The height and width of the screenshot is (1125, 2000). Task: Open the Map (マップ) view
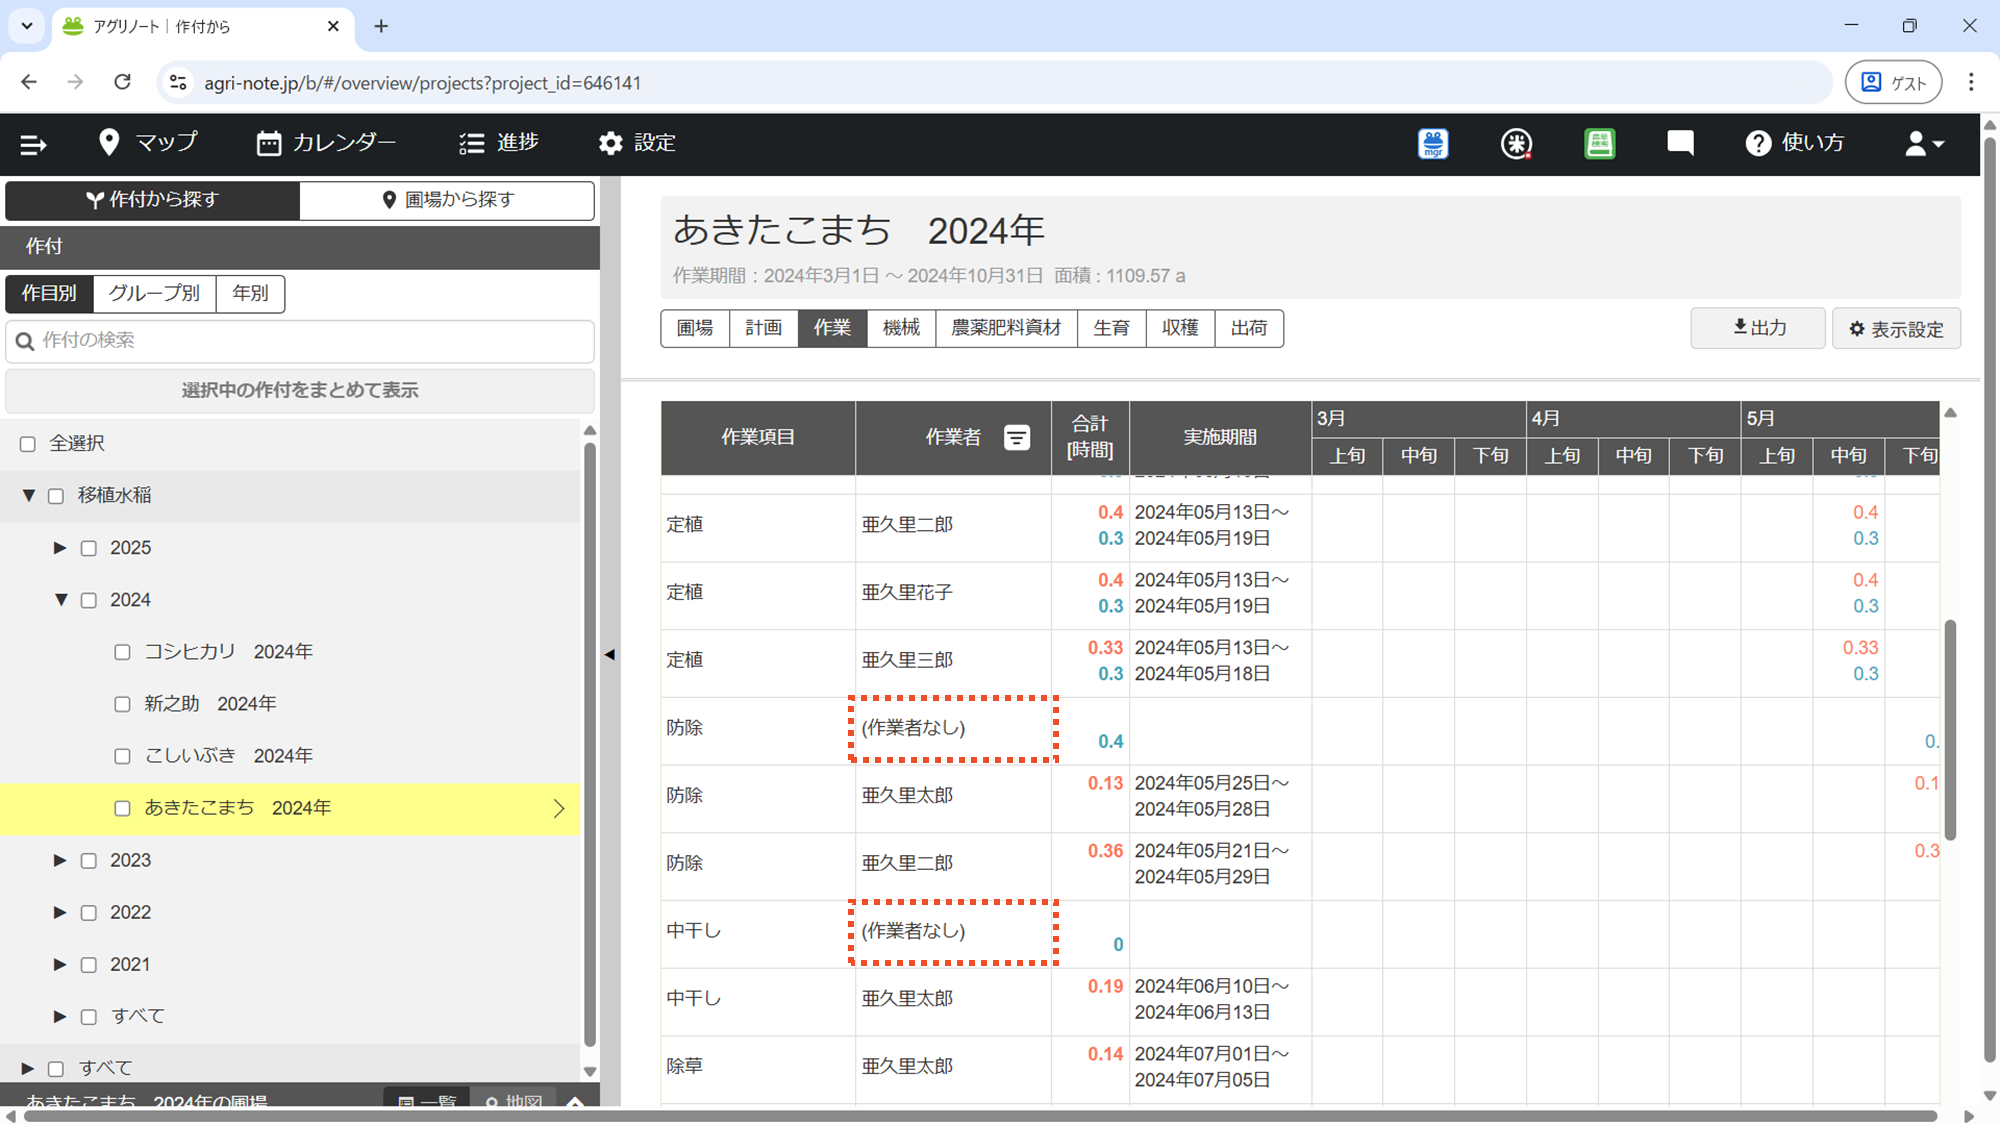click(148, 143)
